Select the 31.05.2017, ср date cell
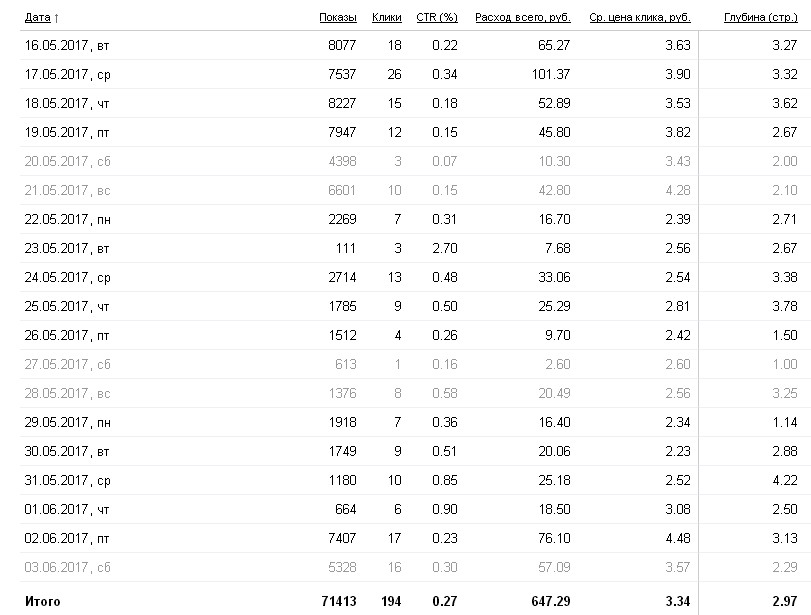811x615 pixels. [x=65, y=480]
